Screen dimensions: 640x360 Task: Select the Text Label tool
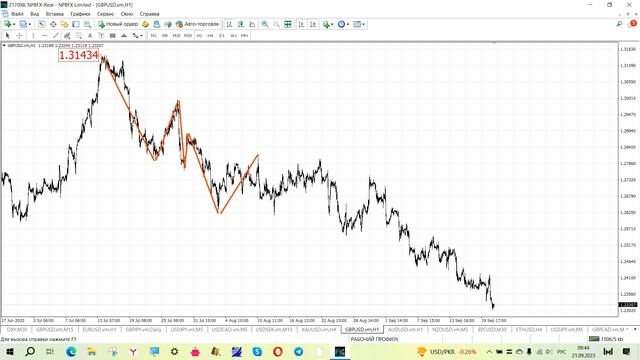point(101,36)
